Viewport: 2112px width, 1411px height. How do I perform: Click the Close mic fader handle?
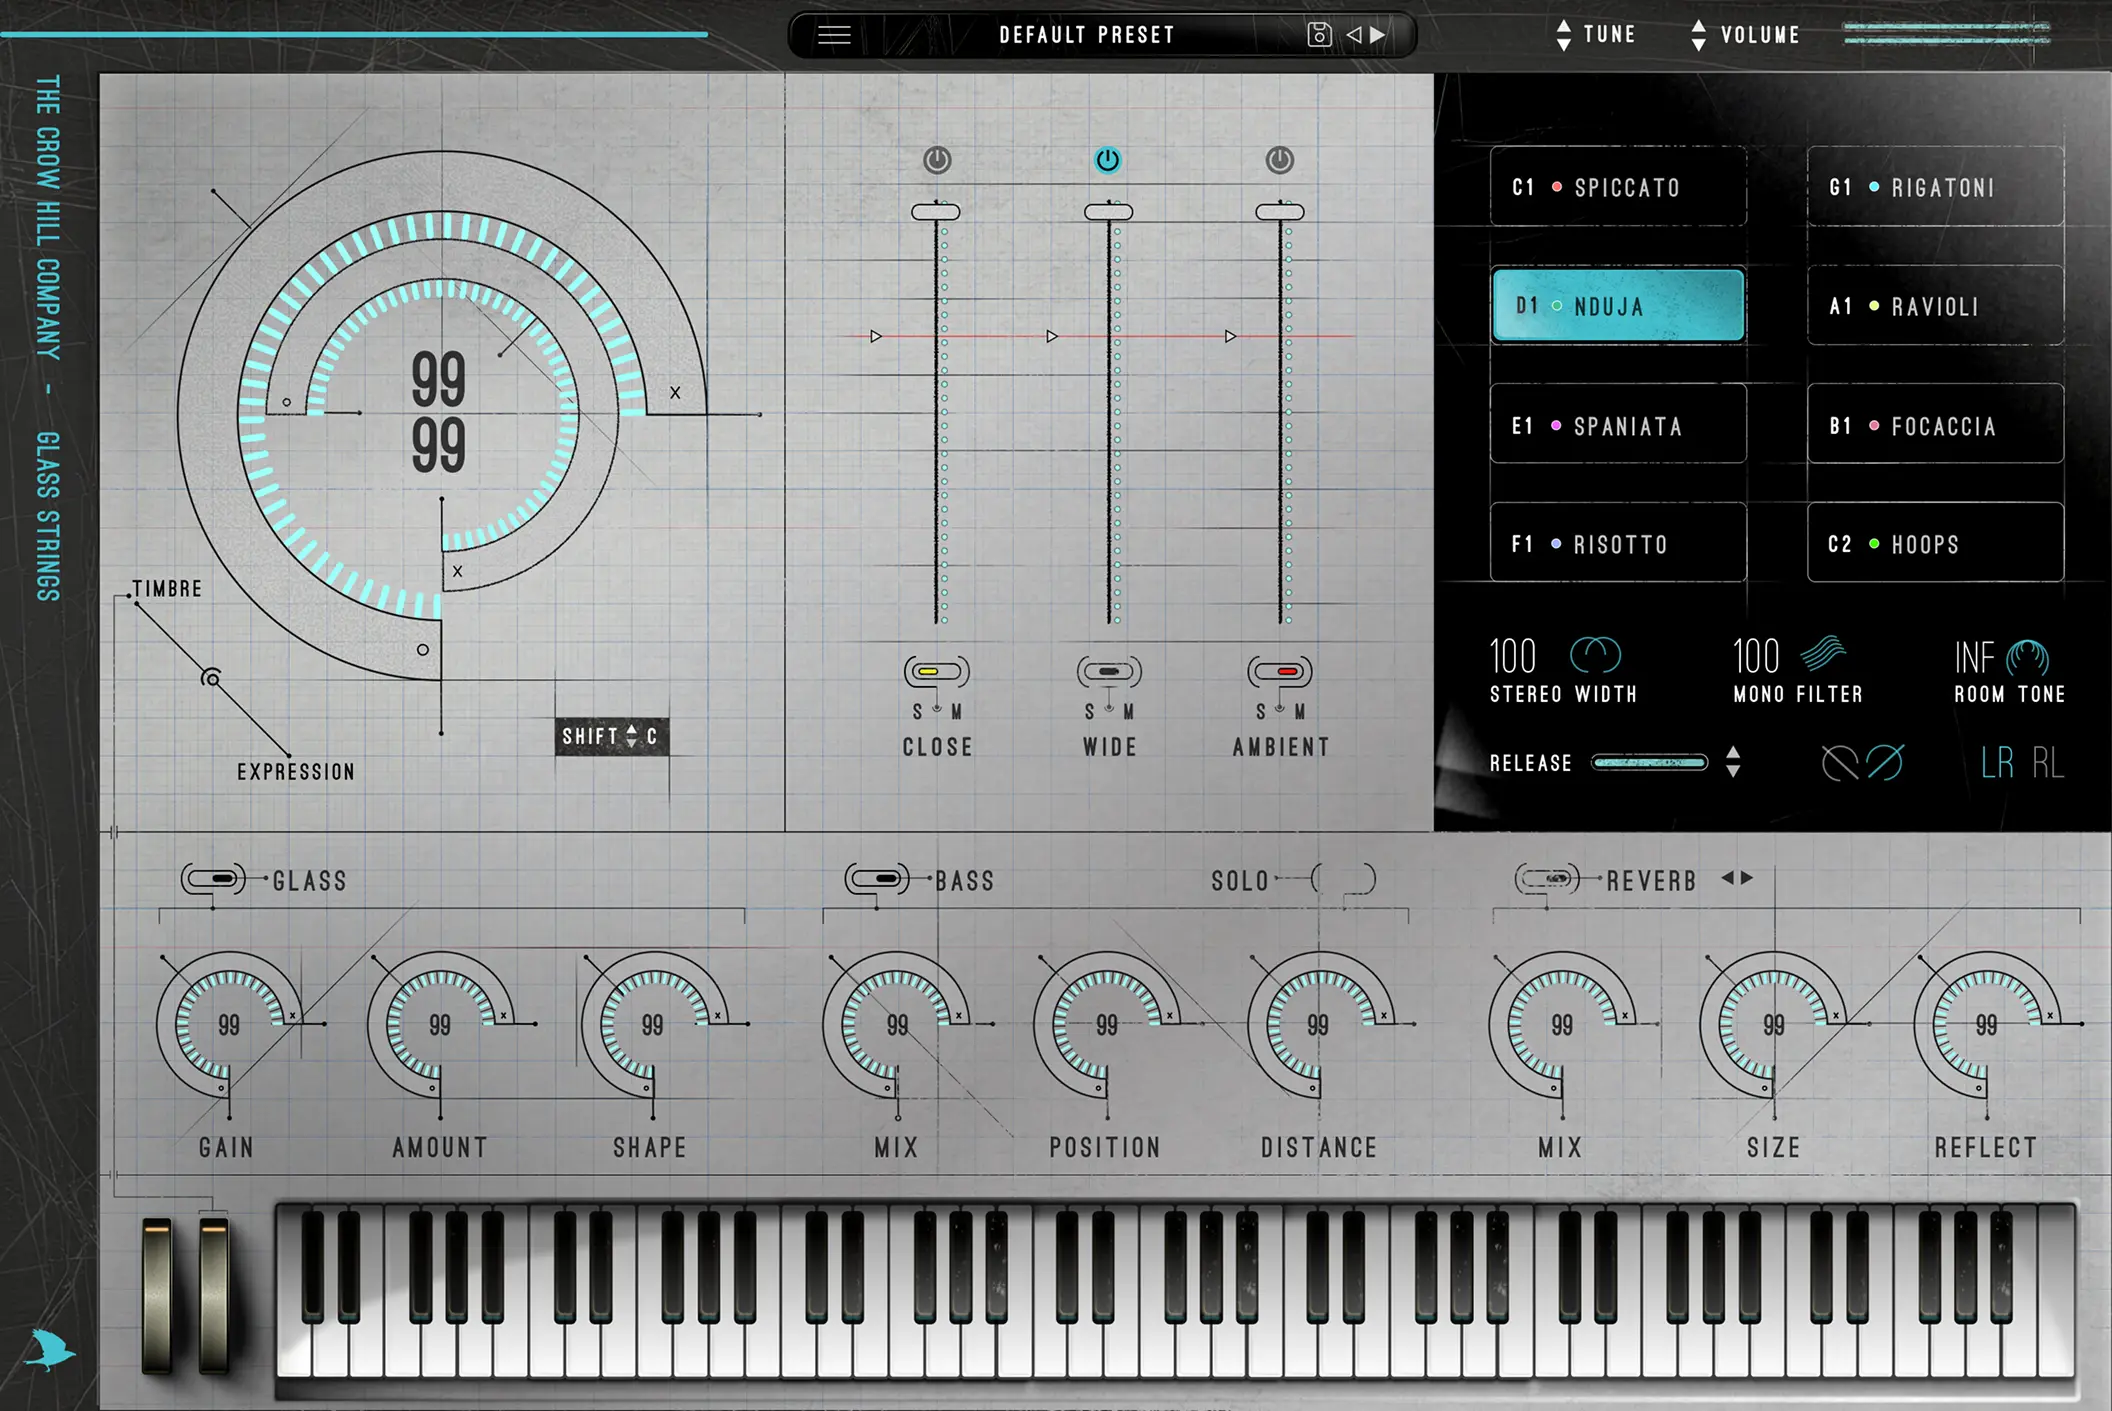tap(936, 212)
